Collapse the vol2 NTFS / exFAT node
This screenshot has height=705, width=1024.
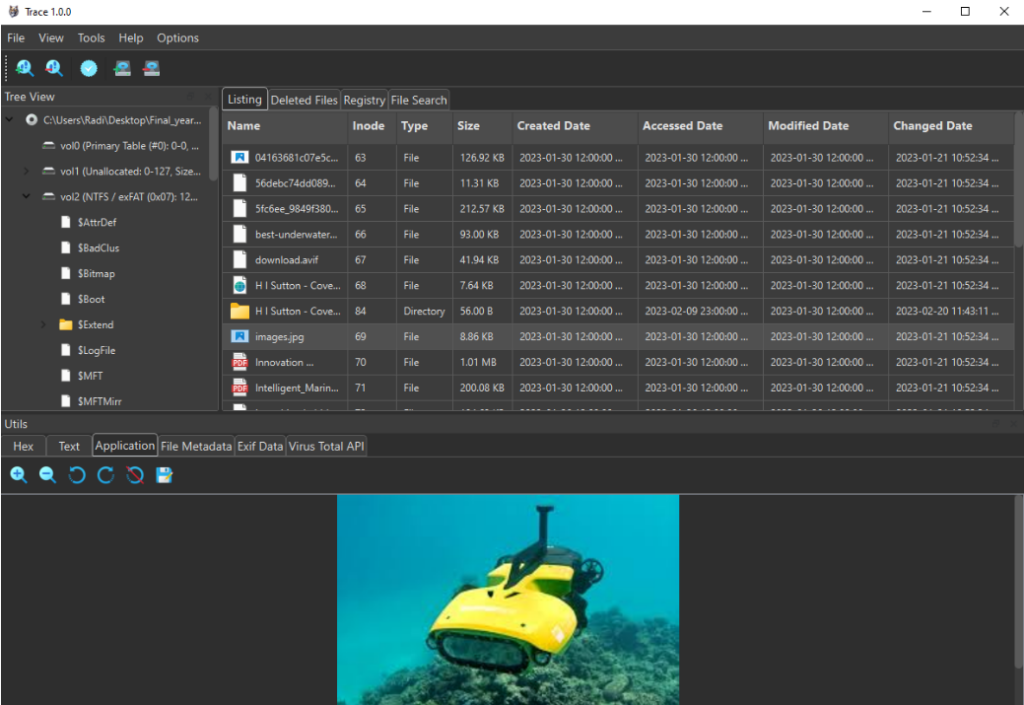(26, 196)
